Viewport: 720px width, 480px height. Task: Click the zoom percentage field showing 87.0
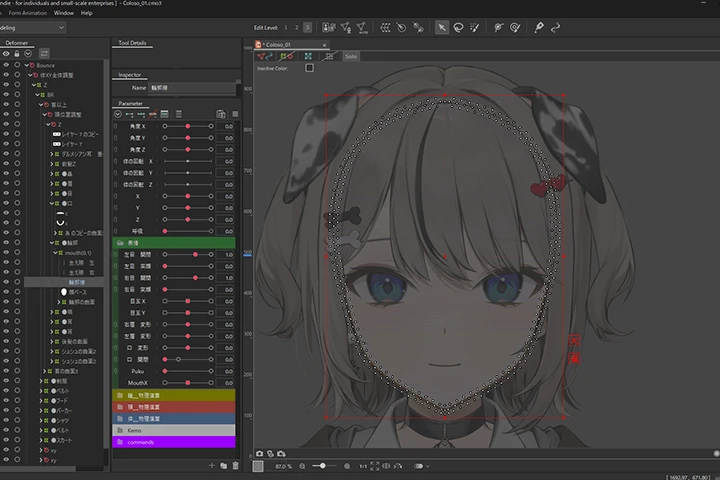click(283, 466)
